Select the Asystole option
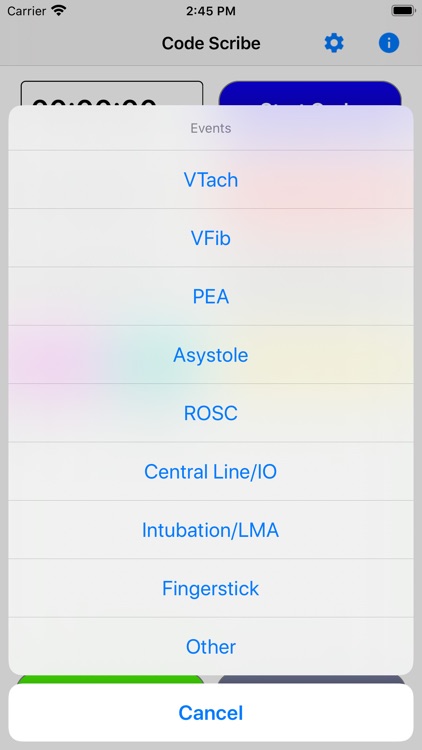The image size is (422, 750). pos(211,354)
